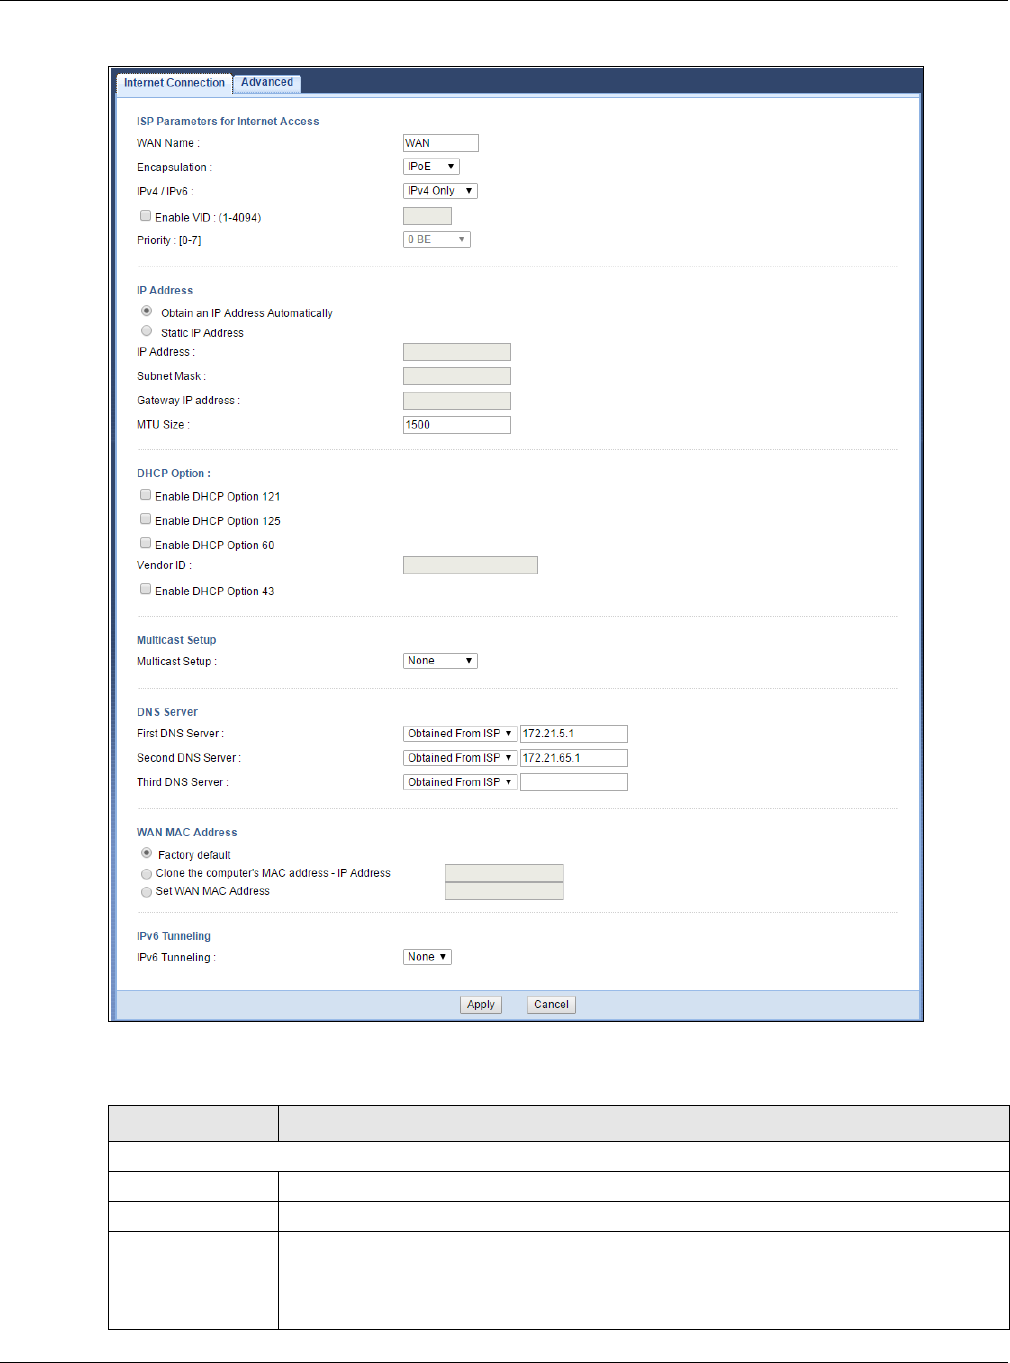Enable DHCP Option 43 checkbox
Image resolution: width=1010 pixels, height=1363 pixels.
(146, 589)
